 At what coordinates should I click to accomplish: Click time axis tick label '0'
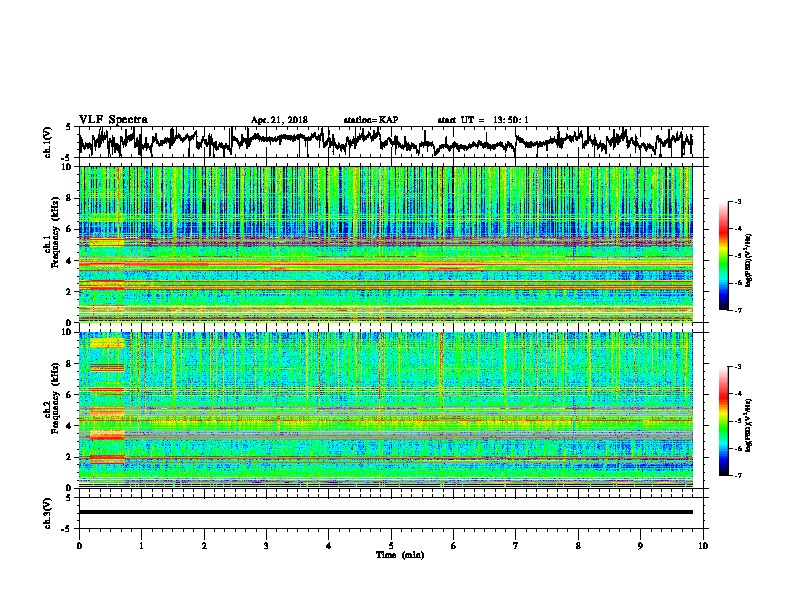coord(79,546)
